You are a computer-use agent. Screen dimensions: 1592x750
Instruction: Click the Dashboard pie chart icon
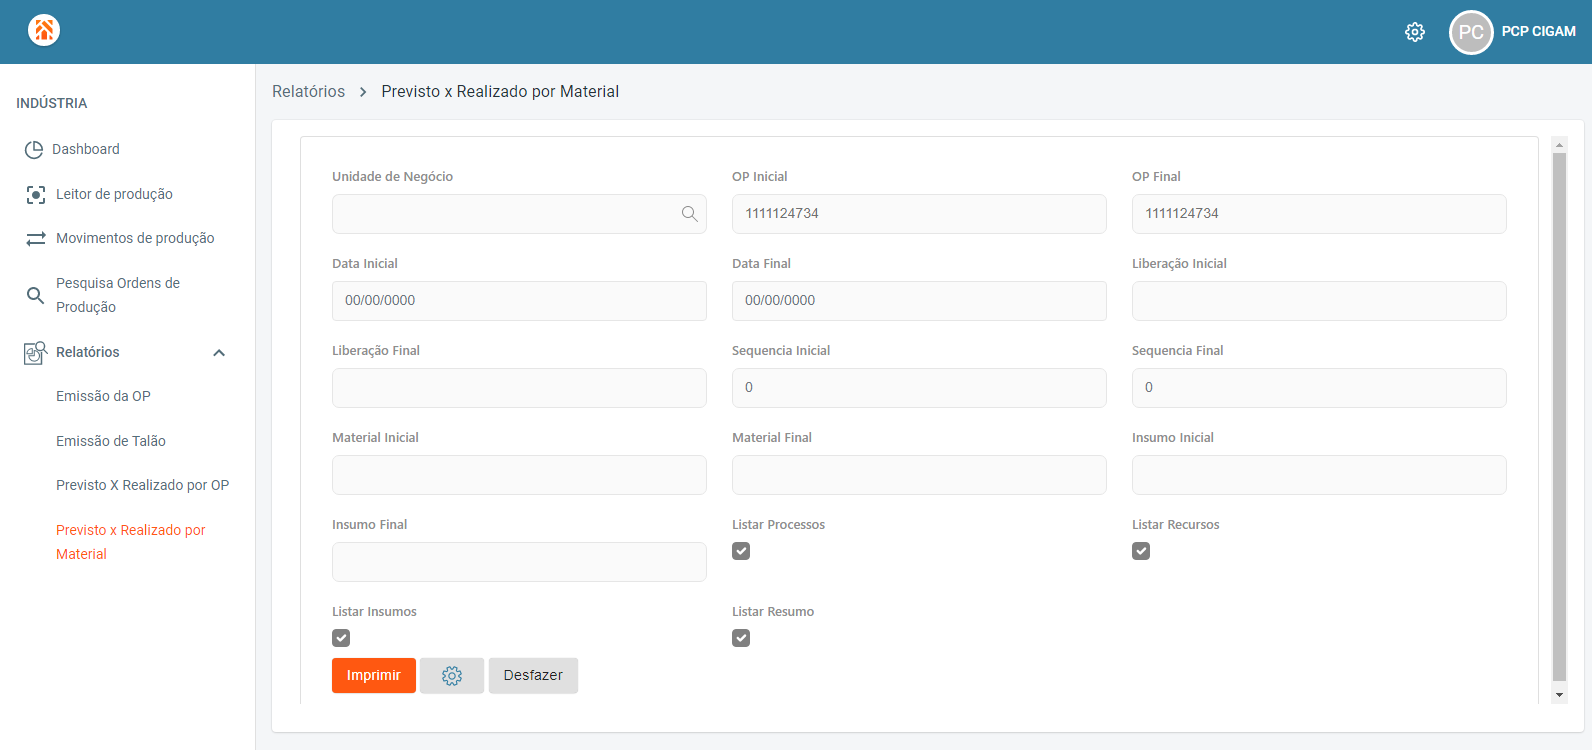[x=34, y=149]
